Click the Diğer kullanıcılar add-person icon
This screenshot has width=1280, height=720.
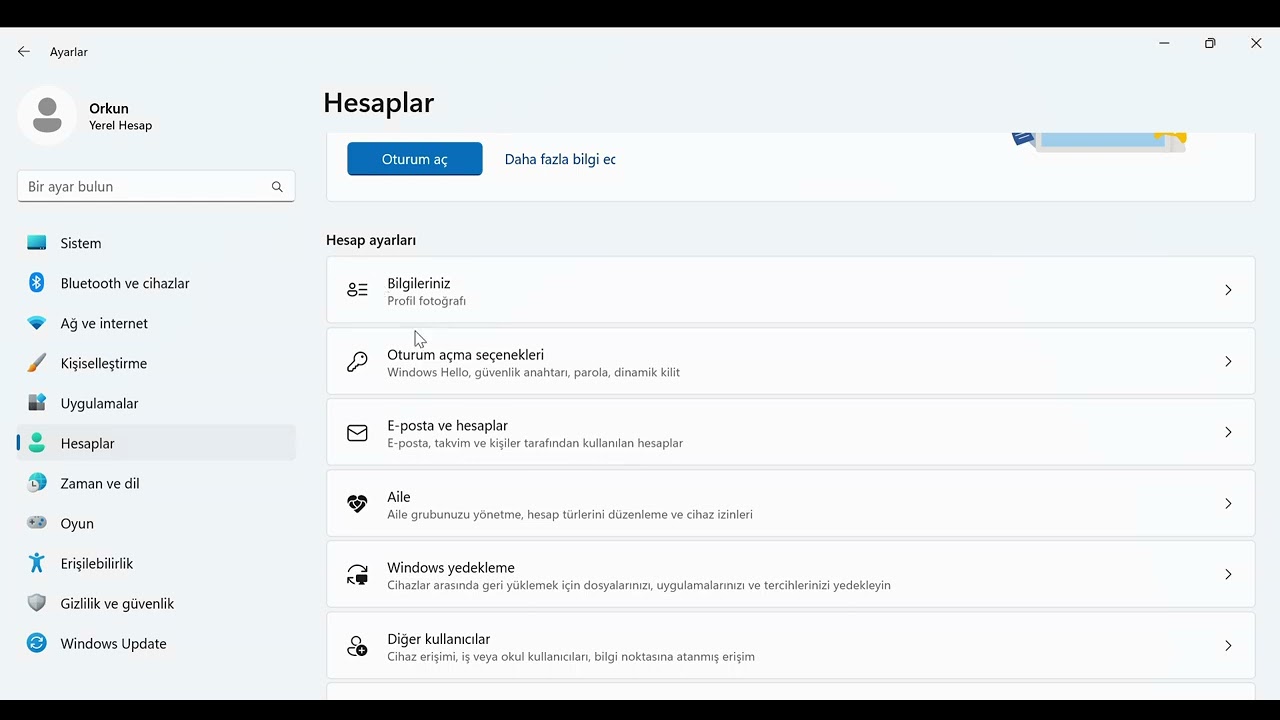357,647
